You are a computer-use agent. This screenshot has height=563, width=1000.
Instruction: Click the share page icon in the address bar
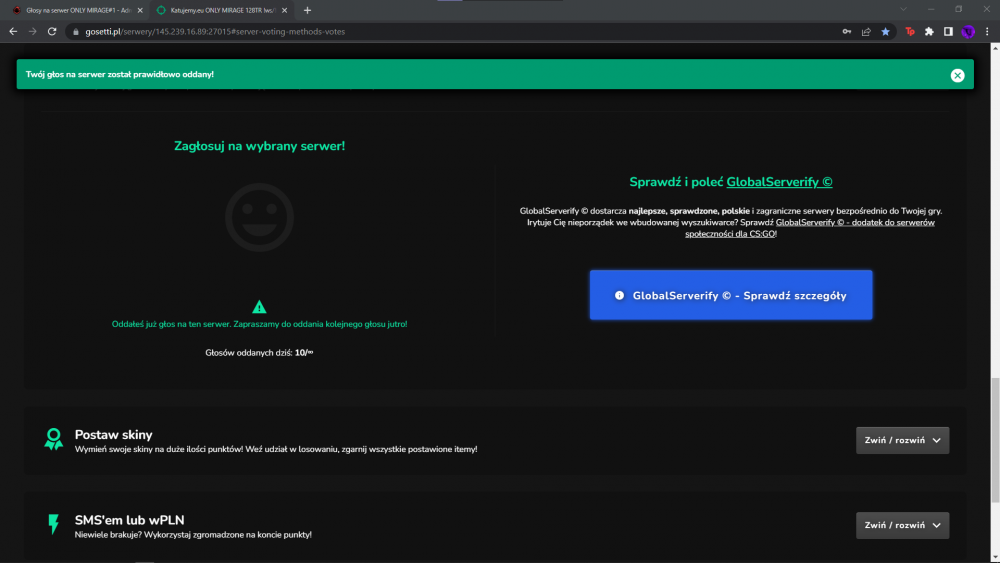click(866, 31)
